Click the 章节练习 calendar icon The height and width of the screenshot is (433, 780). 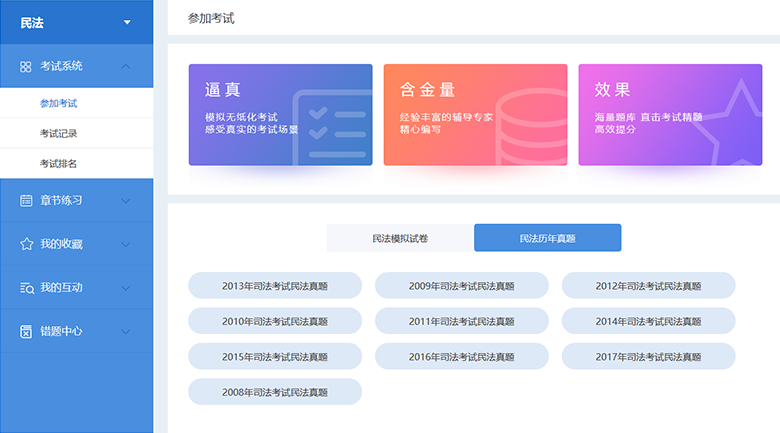coord(26,200)
